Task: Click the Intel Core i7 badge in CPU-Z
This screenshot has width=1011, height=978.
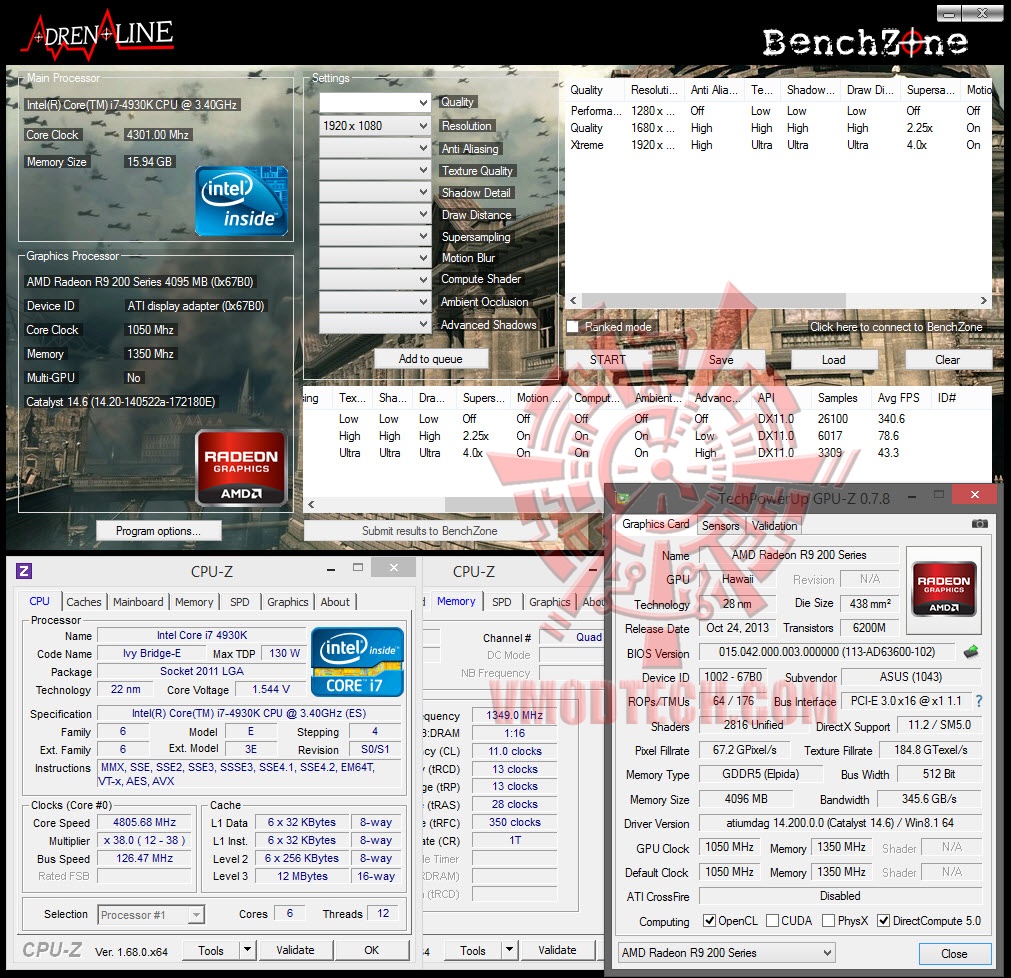Action: [357, 662]
